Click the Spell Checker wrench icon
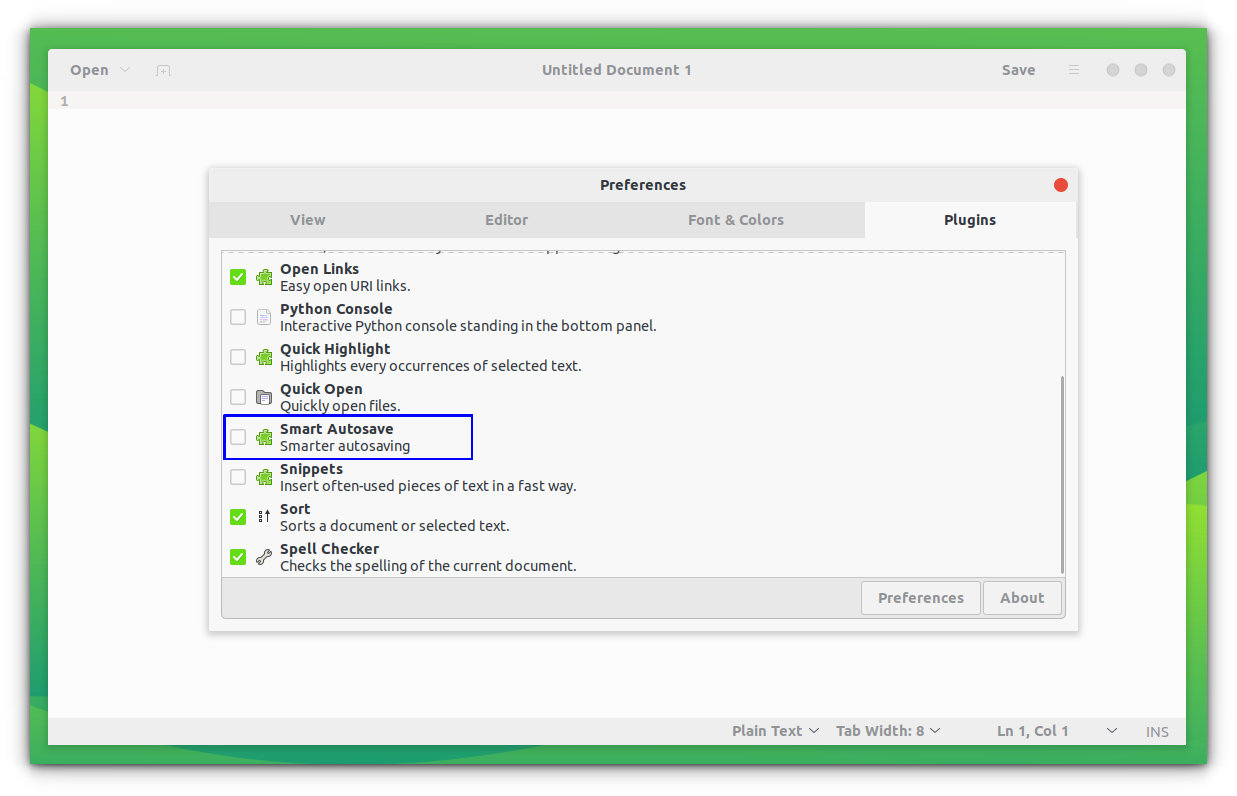Image resolution: width=1237 pixels, height=796 pixels. (x=263, y=557)
